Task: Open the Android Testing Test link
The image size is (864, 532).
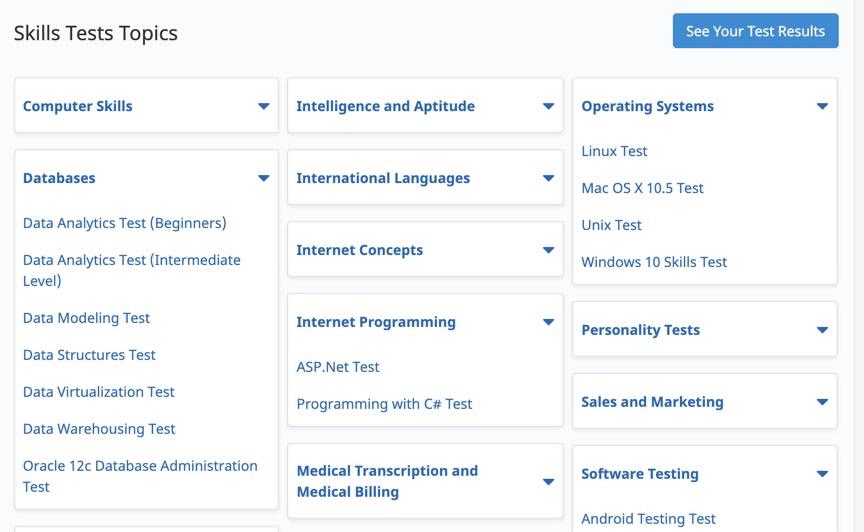Action: point(648,519)
